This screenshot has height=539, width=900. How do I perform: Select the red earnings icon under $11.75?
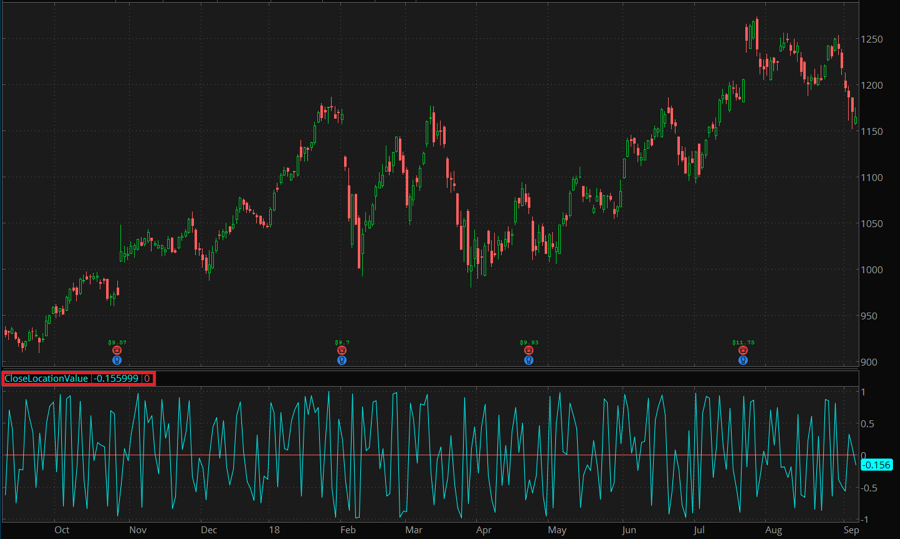[x=743, y=351]
